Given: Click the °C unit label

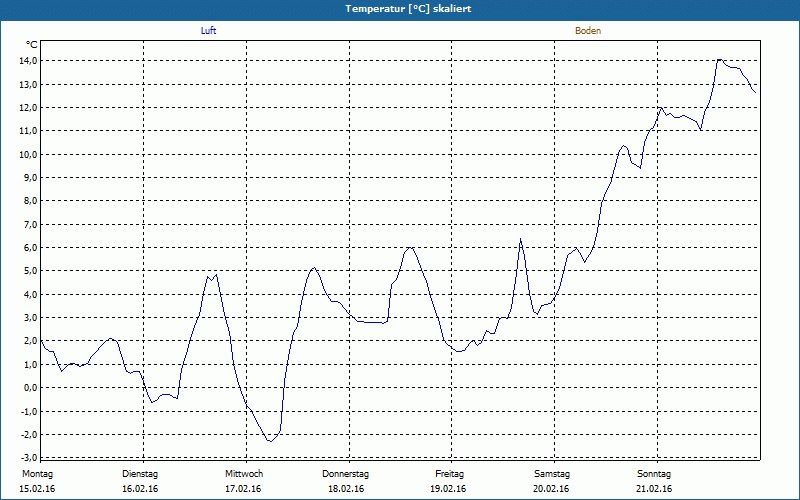Looking at the screenshot, I should point(32,45).
